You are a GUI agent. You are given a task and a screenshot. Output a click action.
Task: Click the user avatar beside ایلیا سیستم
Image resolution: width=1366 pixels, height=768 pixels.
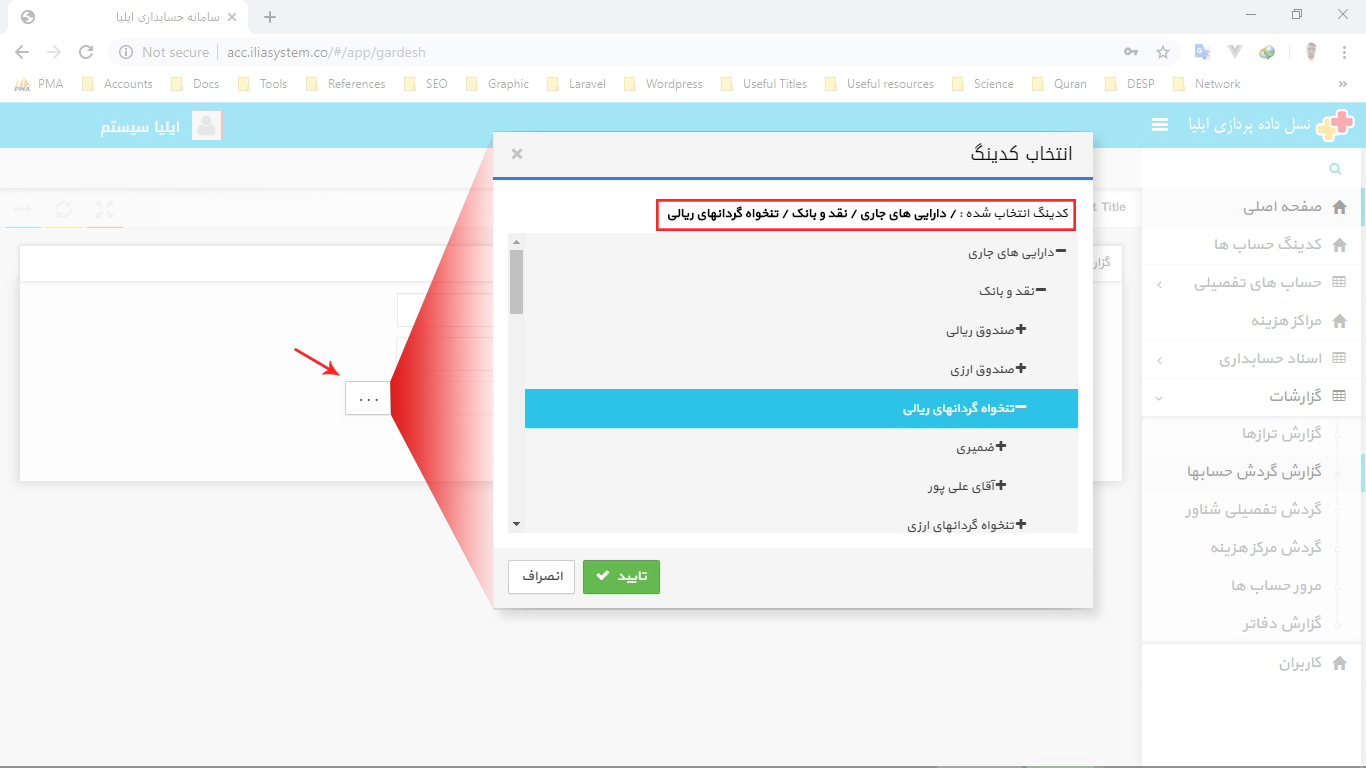click(206, 125)
